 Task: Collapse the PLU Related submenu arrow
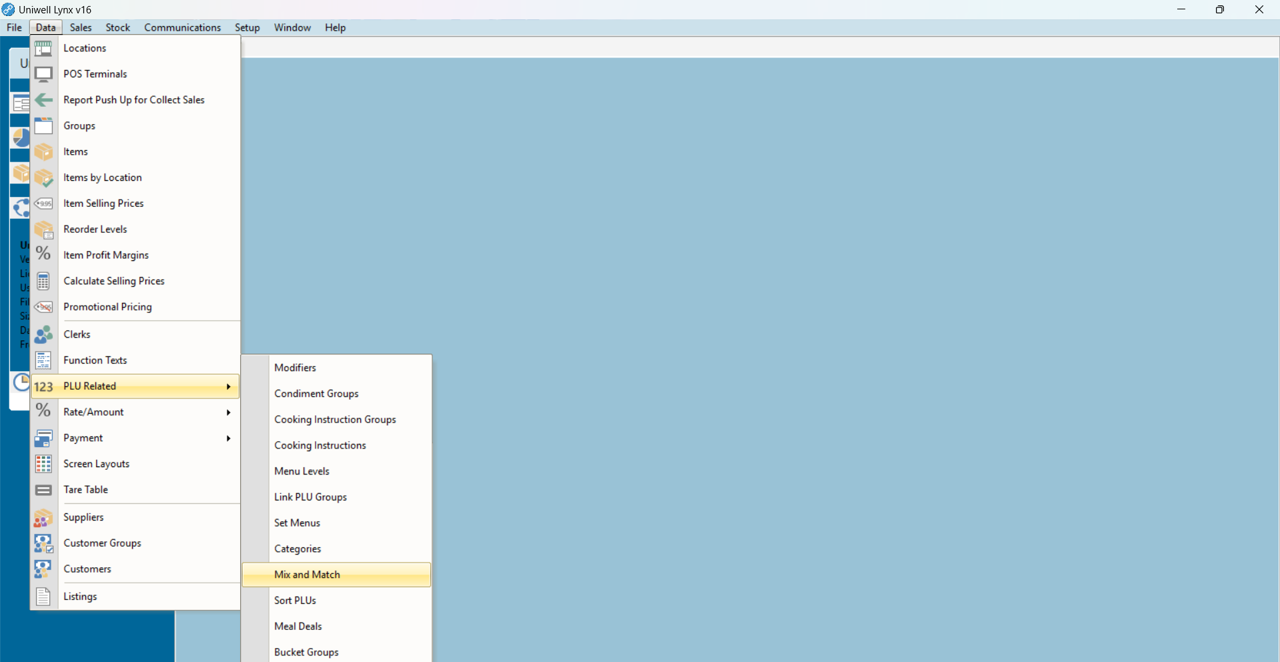coord(228,386)
